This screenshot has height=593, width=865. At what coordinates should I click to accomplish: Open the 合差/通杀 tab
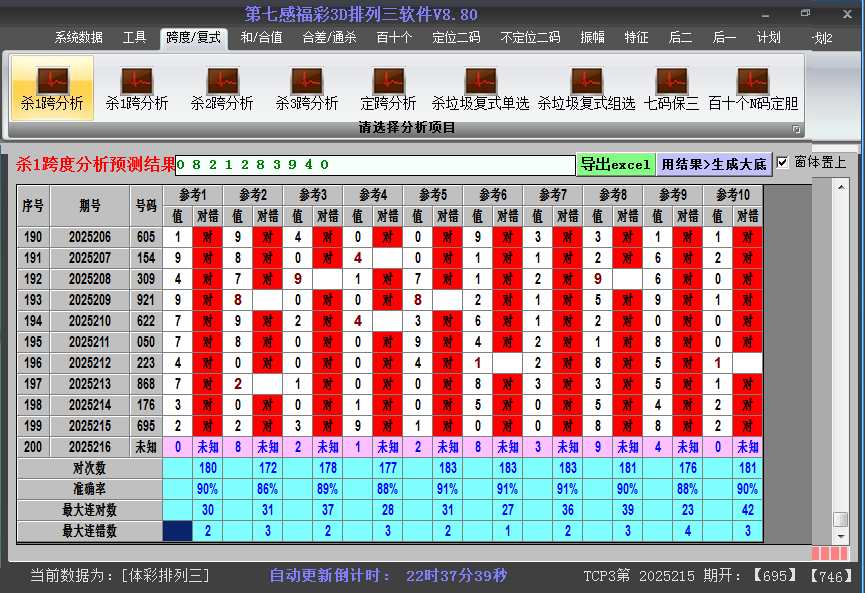[329, 38]
